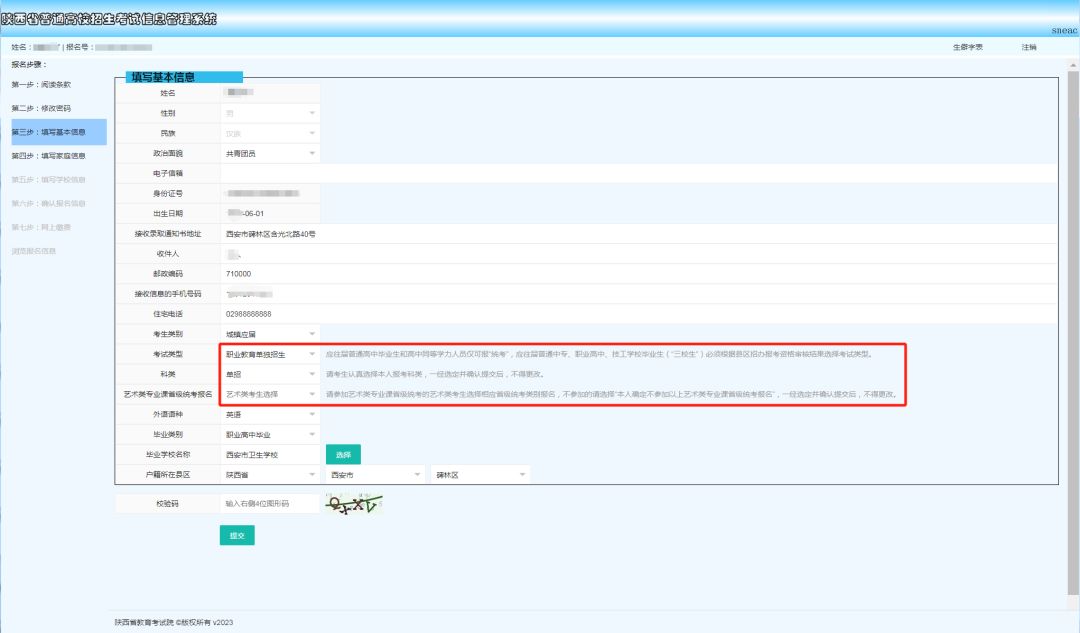Click the 报名步骤 sidebar heading
1080x633 pixels.
(29, 64)
